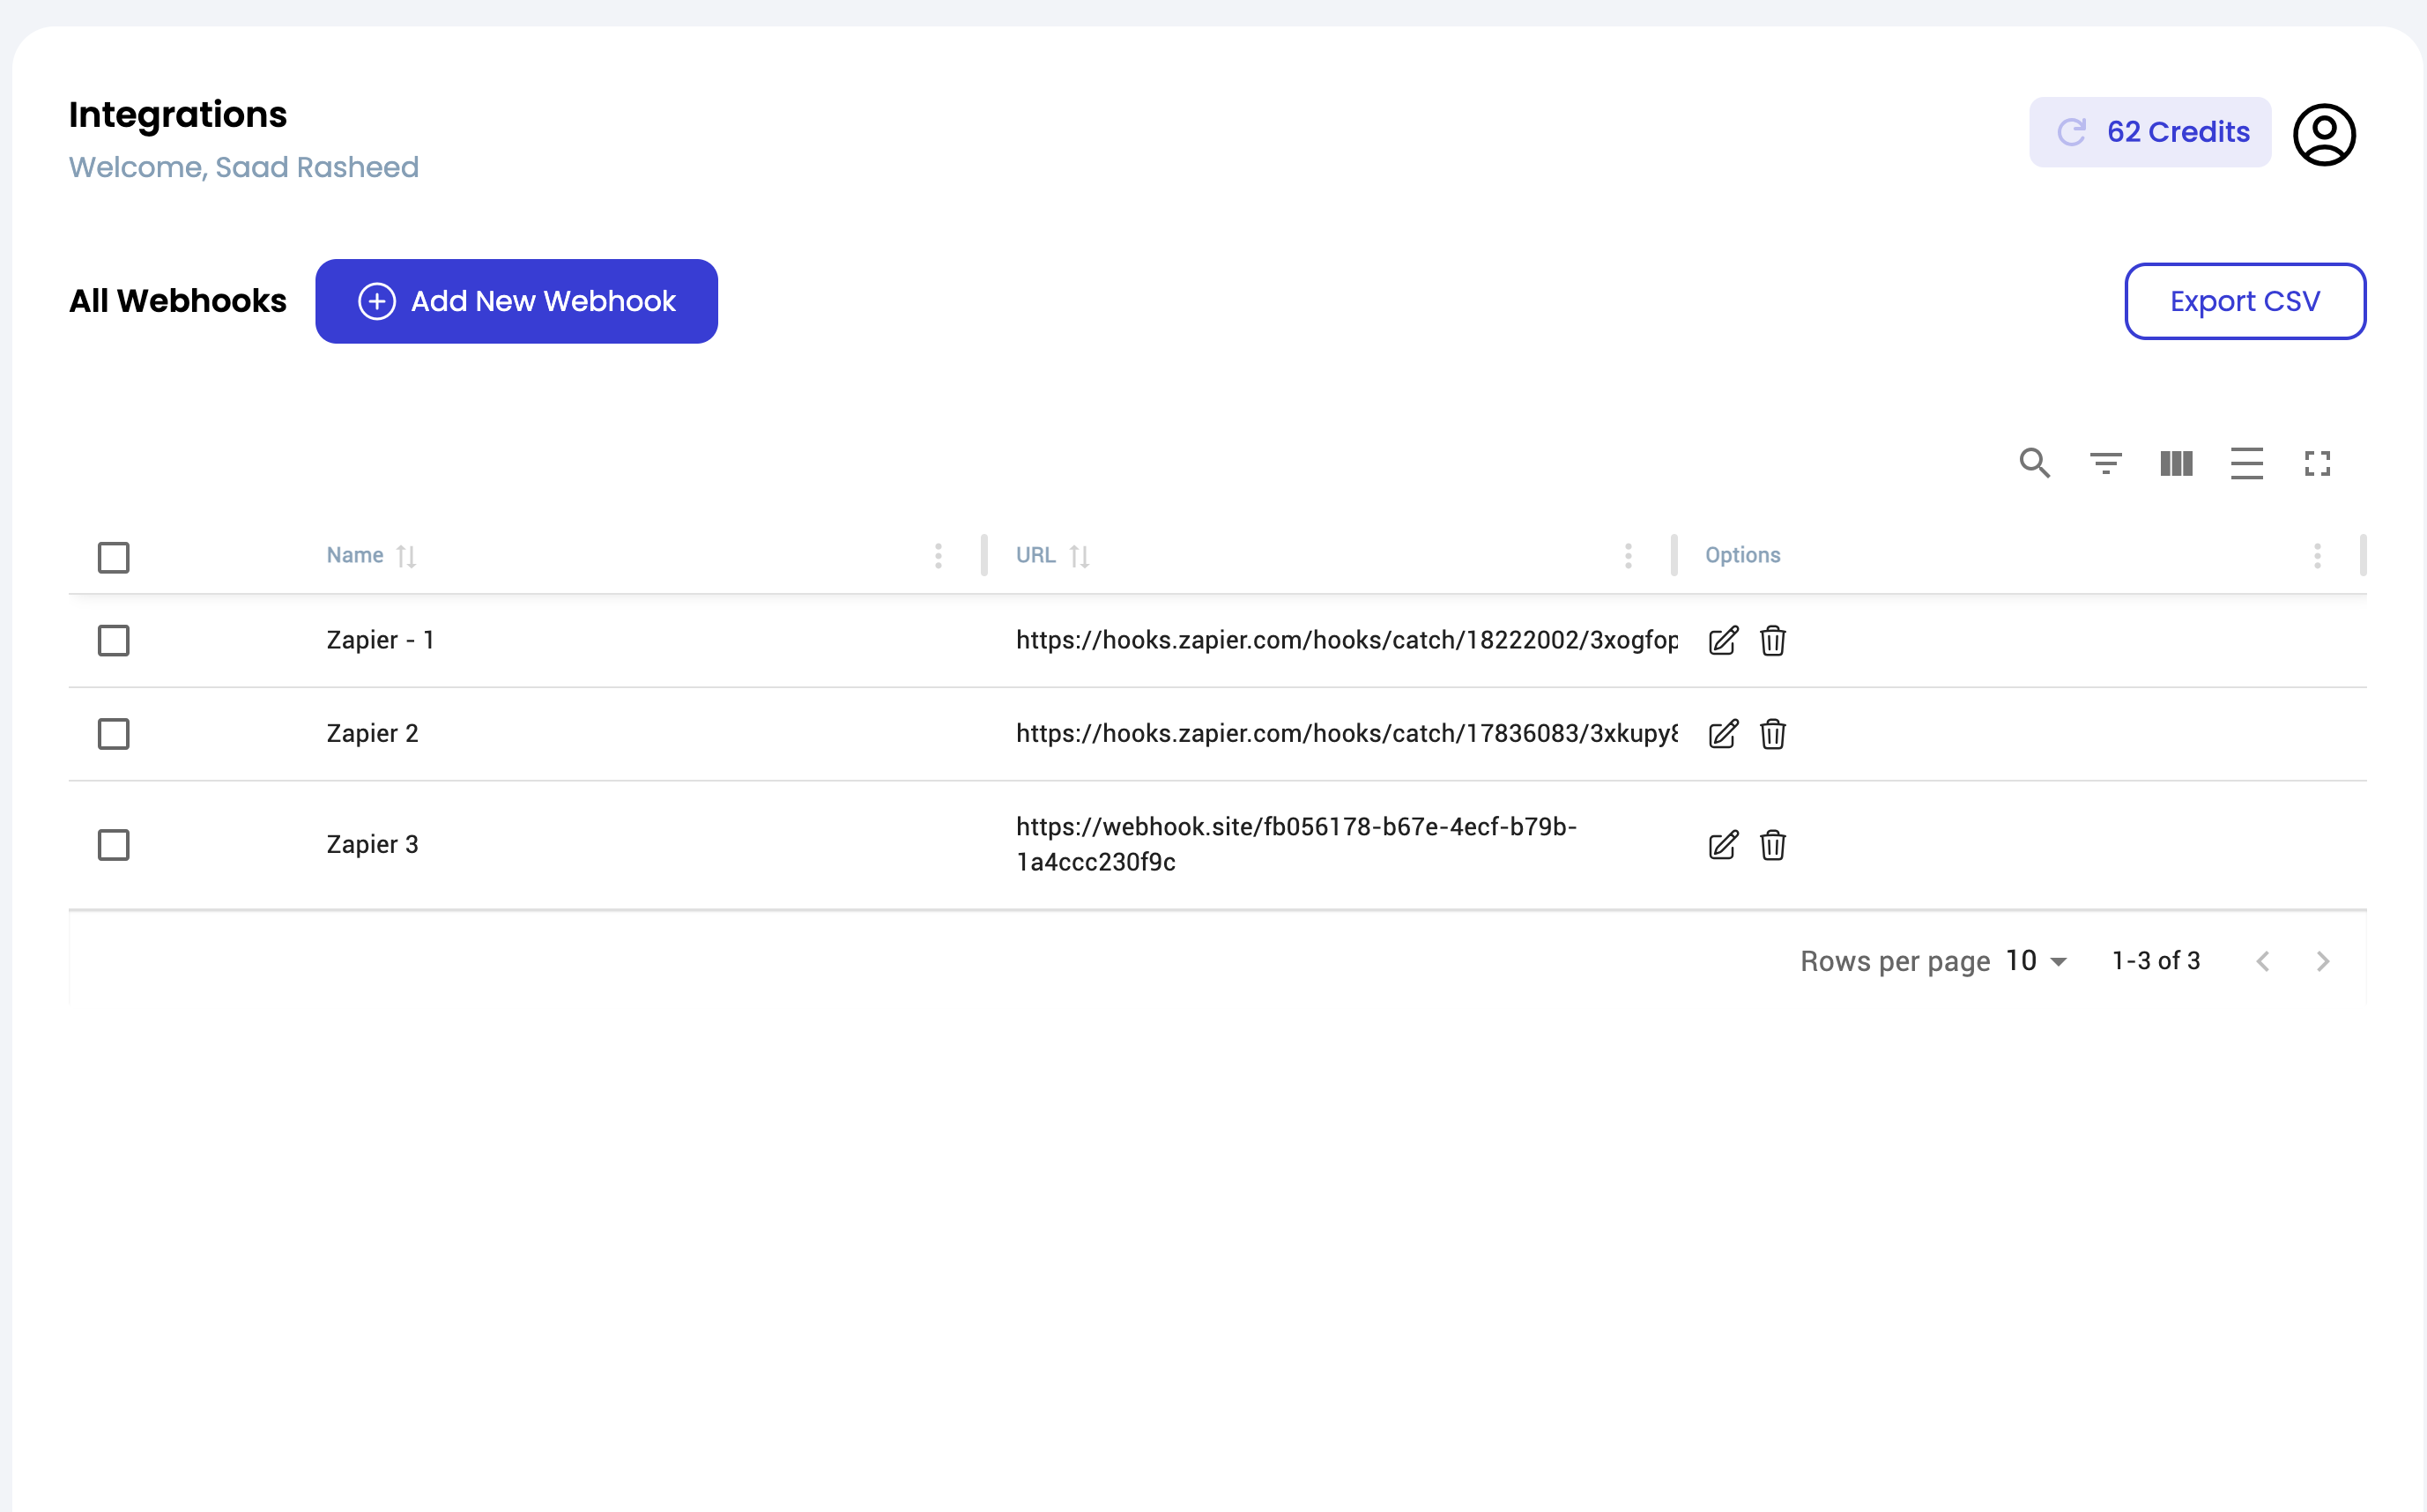The height and width of the screenshot is (1512, 2427).
Task: Click the Export CSV button
Action: click(x=2244, y=301)
